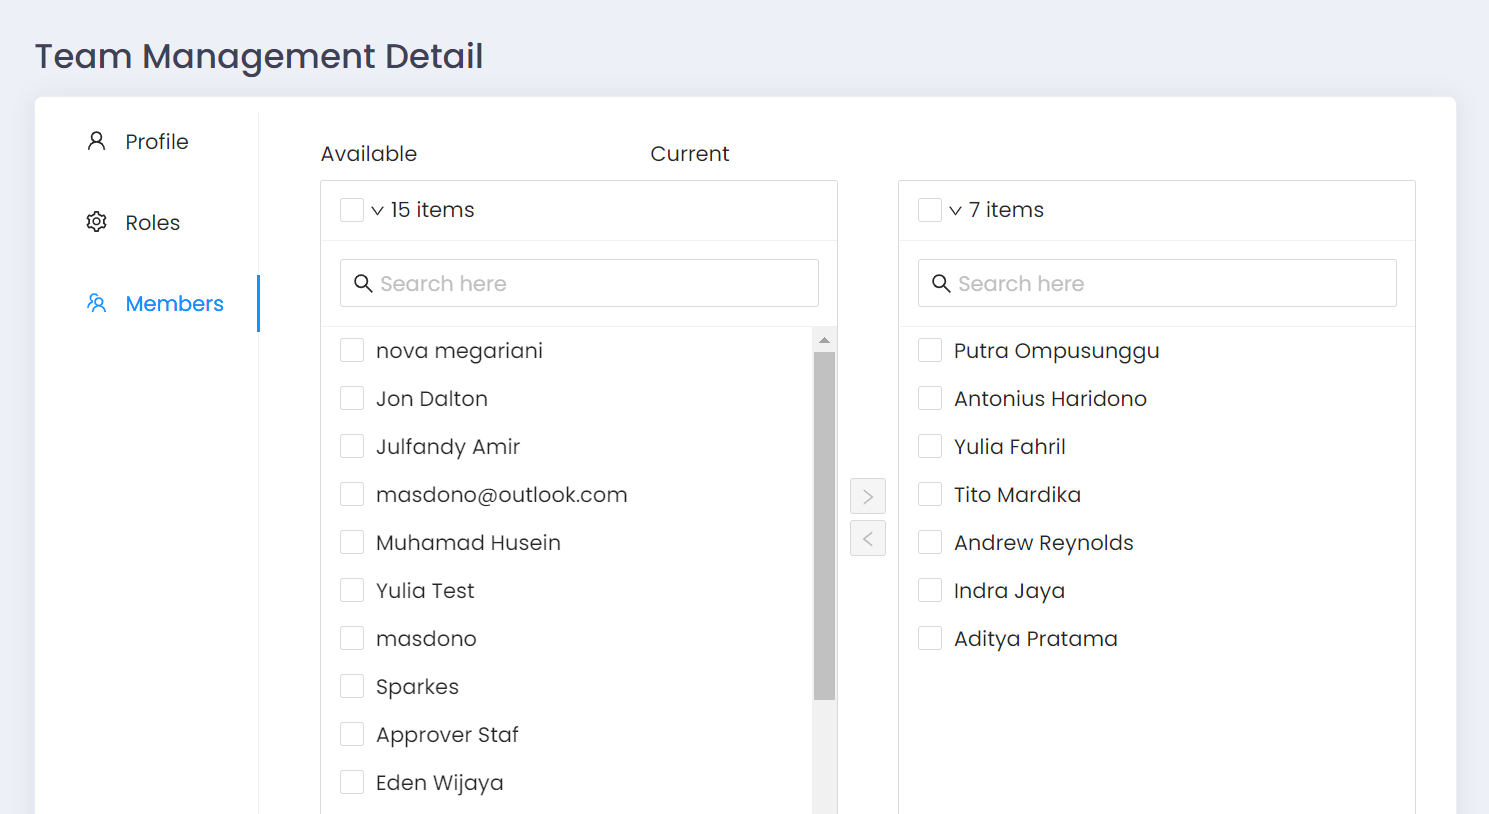Click the name 'Indra Jaya'

[x=1009, y=591]
